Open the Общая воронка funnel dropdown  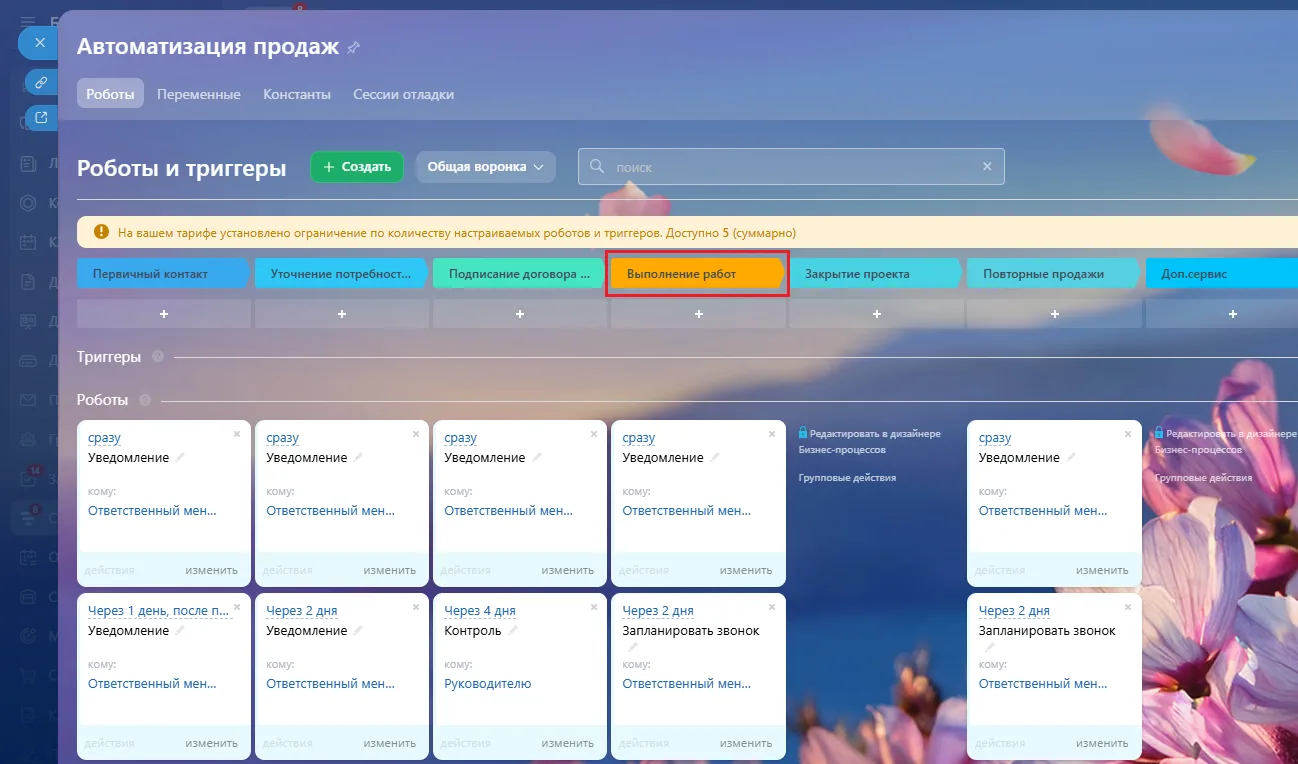point(486,167)
